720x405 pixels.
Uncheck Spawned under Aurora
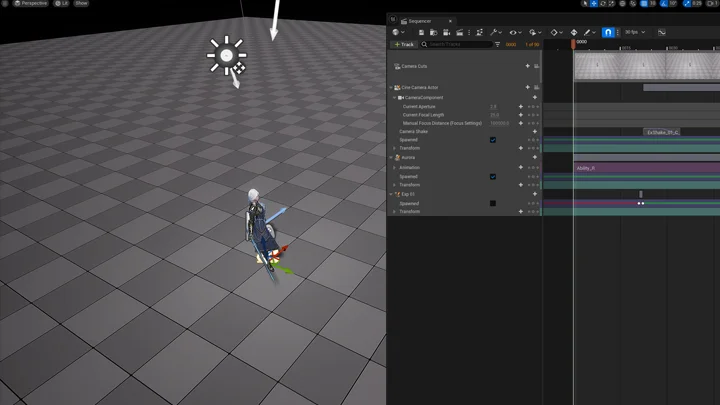tap(493, 177)
